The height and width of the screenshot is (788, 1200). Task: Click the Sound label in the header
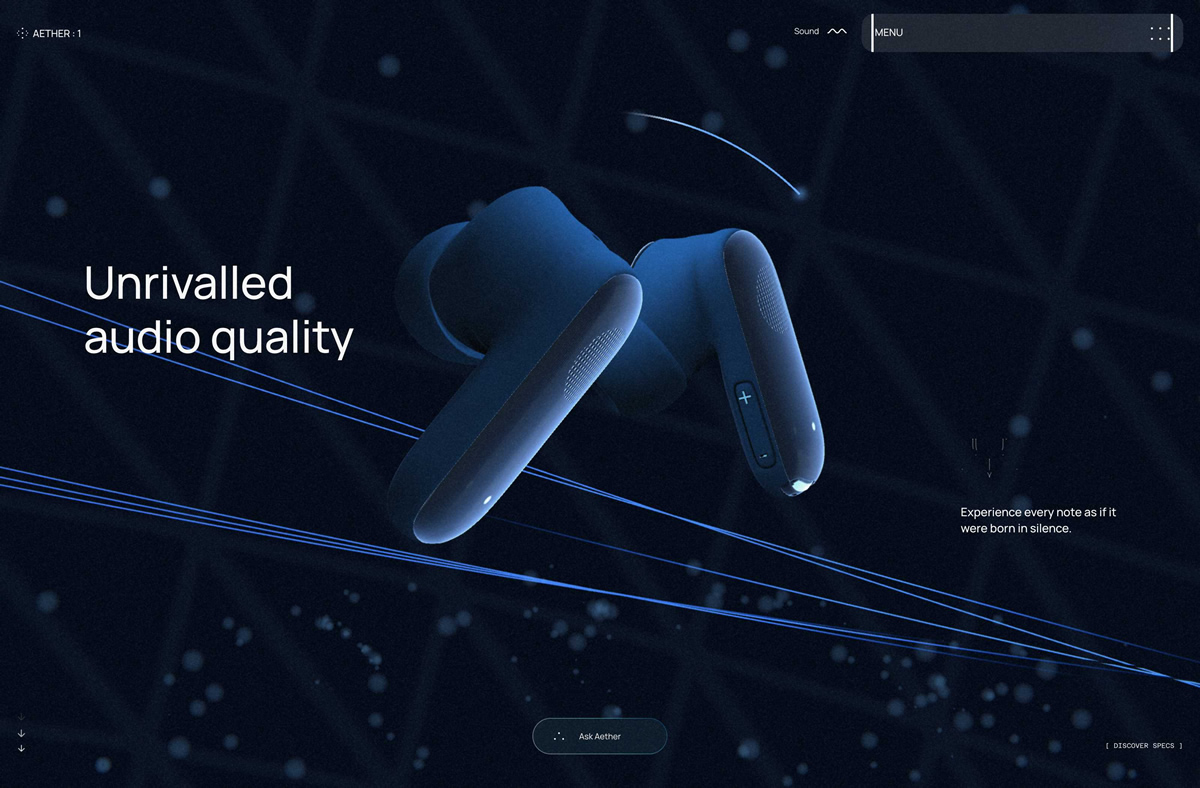(x=806, y=32)
